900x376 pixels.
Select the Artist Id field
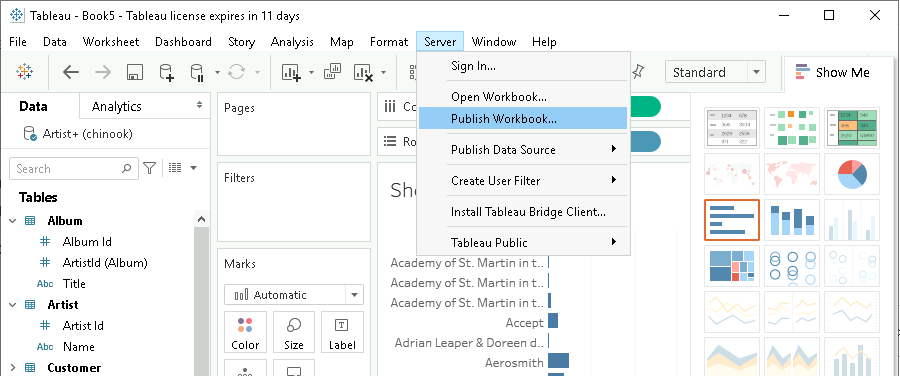click(x=83, y=325)
